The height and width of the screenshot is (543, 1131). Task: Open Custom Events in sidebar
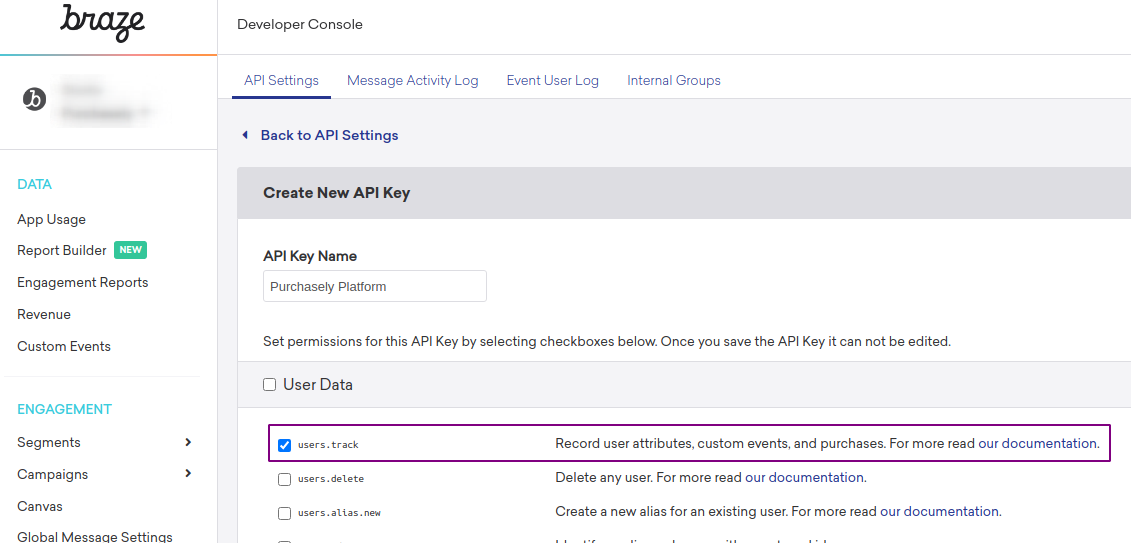(x=64, y=346)
